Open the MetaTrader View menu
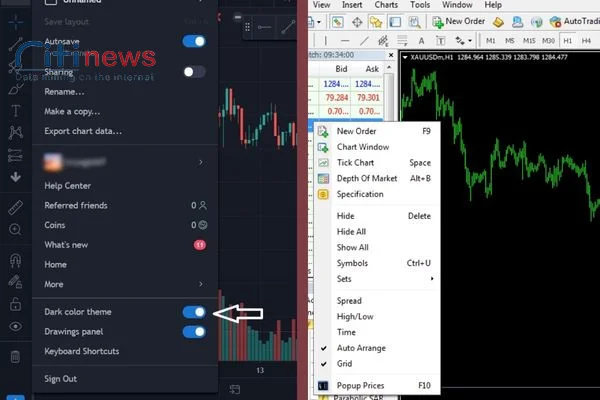 coord(321,5)
